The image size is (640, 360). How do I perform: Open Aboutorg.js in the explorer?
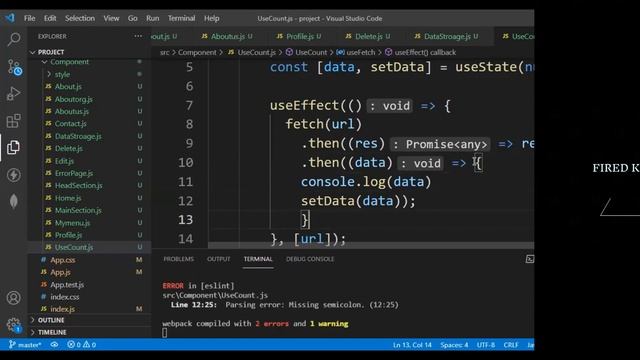pos(73,99)
